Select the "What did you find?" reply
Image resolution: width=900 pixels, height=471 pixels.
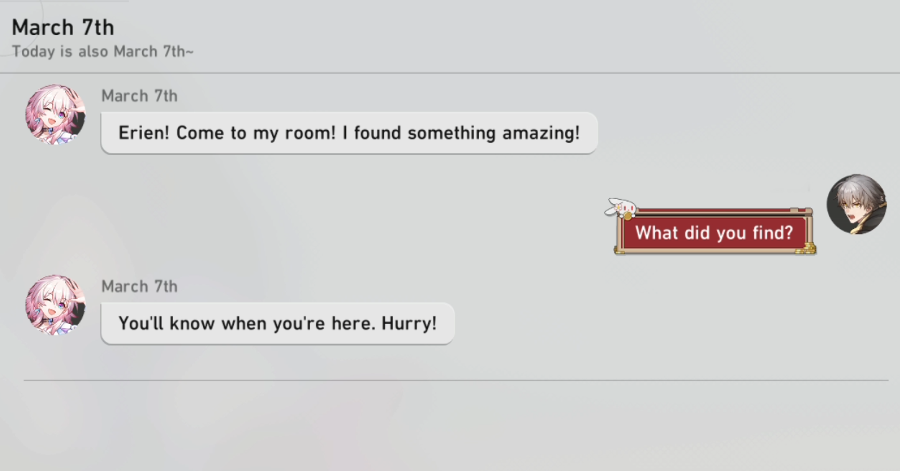714,233
